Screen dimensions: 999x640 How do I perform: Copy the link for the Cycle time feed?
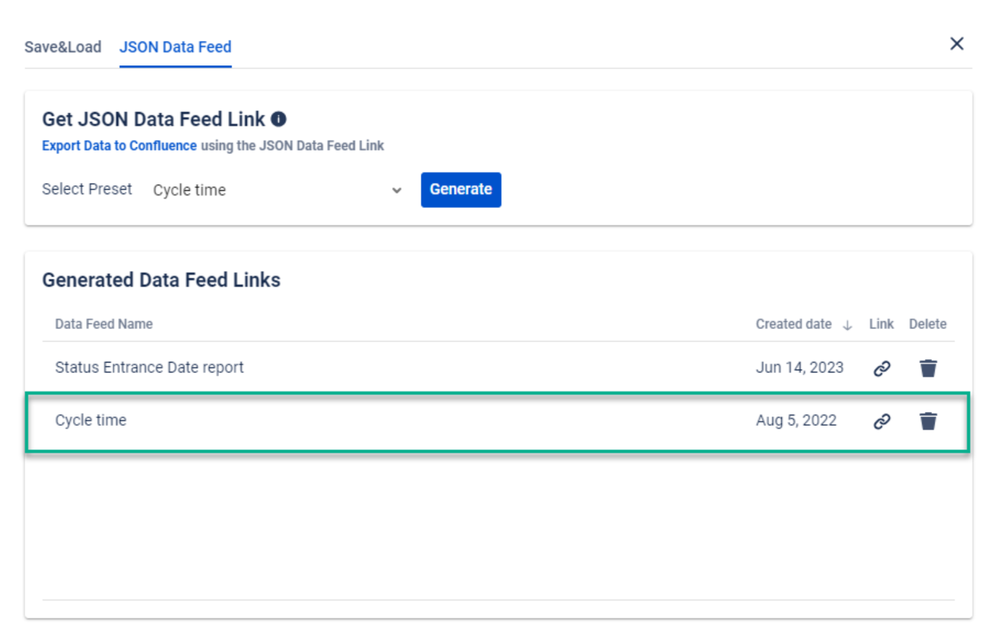pos(881,421)
